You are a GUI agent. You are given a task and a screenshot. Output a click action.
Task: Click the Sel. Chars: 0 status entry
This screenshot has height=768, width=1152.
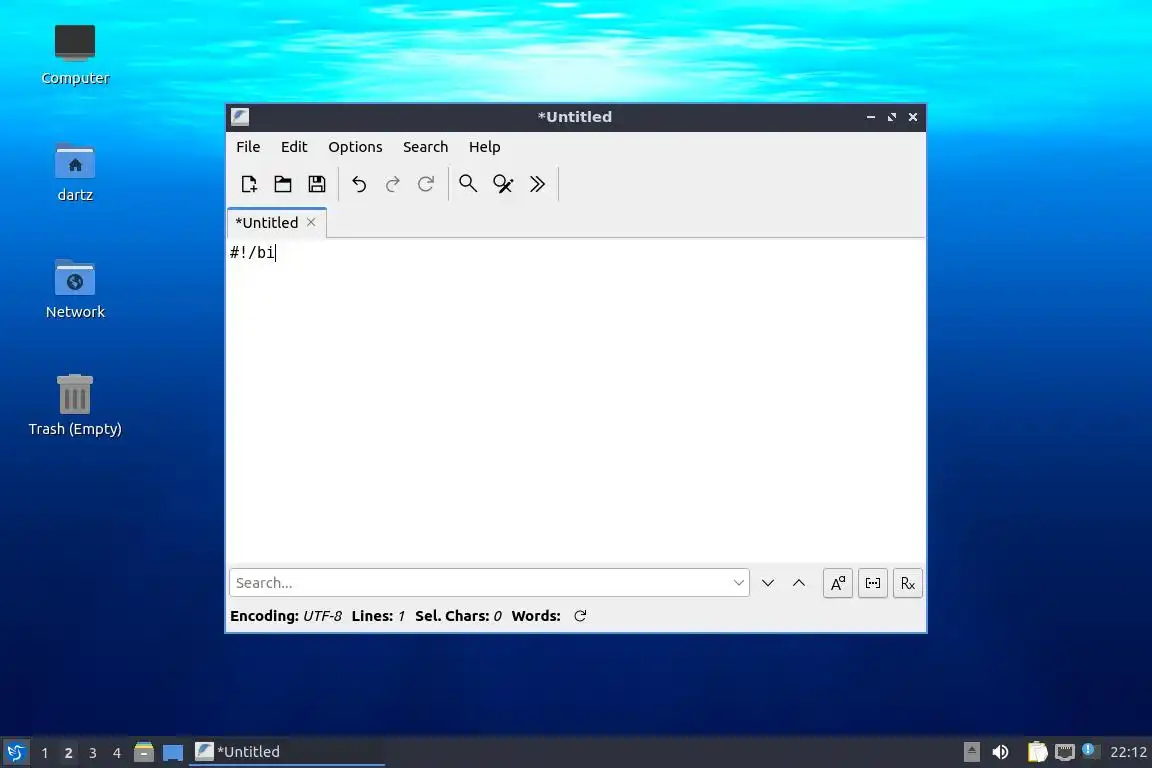458,616
